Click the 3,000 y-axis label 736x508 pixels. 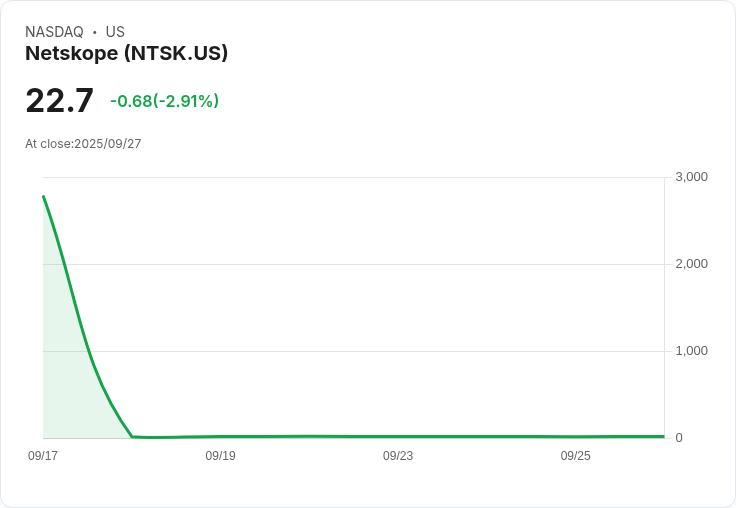[691, 177]
